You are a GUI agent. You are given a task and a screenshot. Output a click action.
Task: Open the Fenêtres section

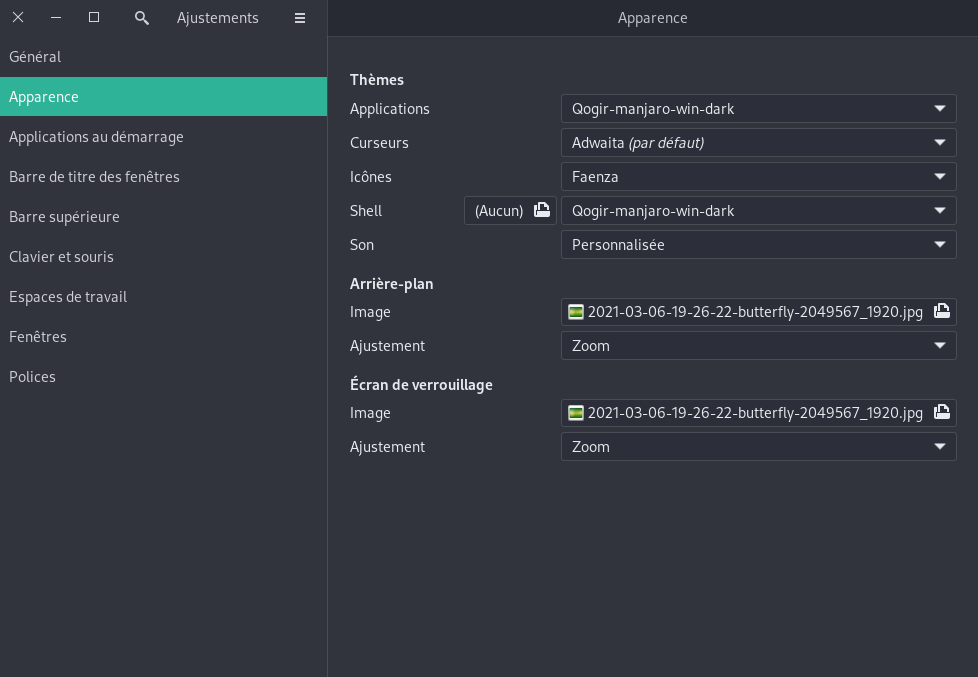click(x=163, y=336)
